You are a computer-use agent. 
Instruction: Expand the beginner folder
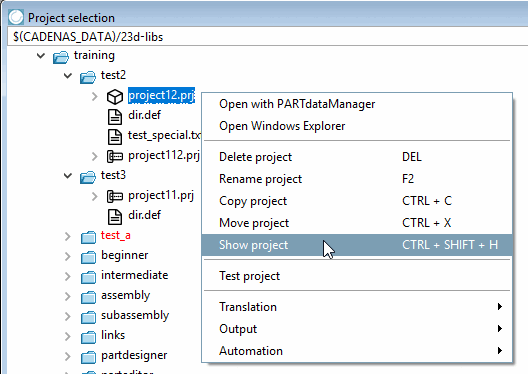coord(68,257)
